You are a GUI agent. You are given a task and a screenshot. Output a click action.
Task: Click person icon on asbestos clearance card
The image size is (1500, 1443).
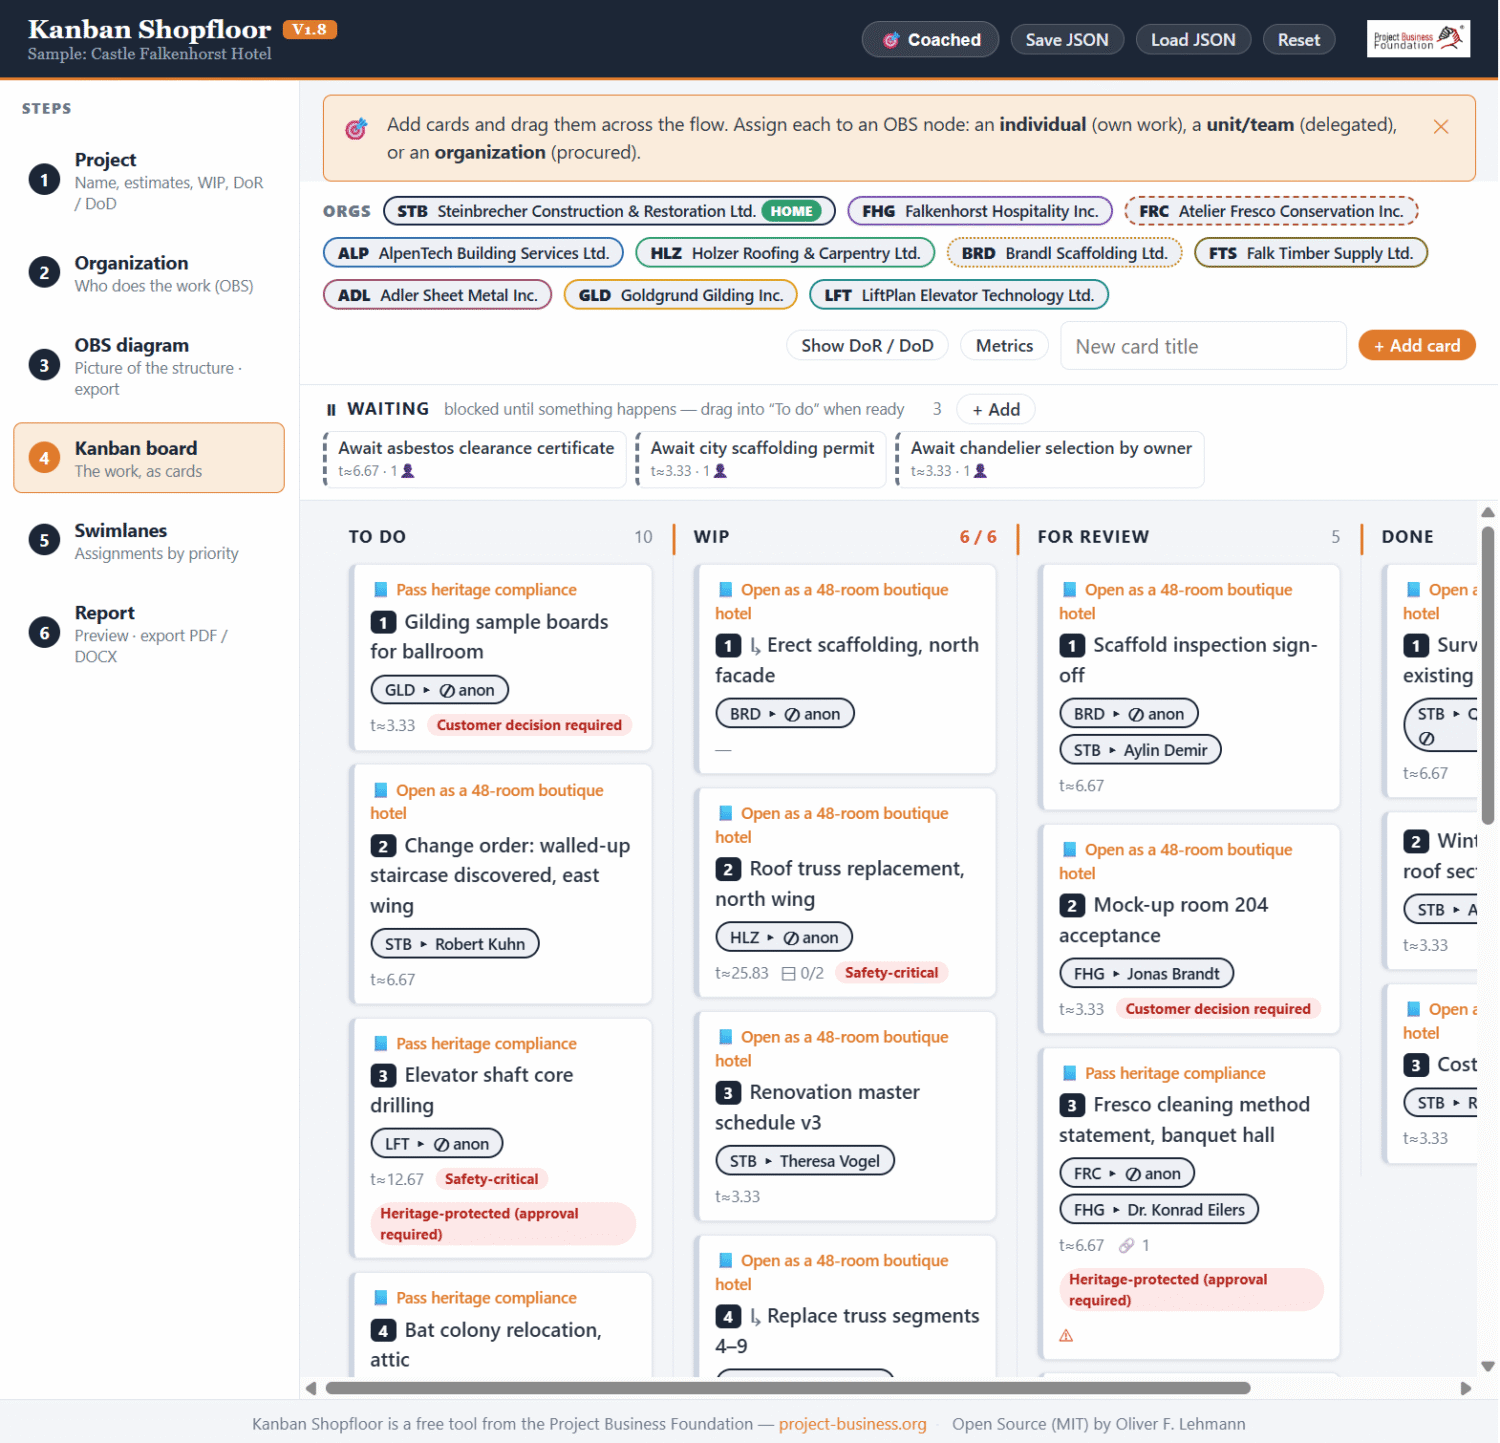click(408, 471)
